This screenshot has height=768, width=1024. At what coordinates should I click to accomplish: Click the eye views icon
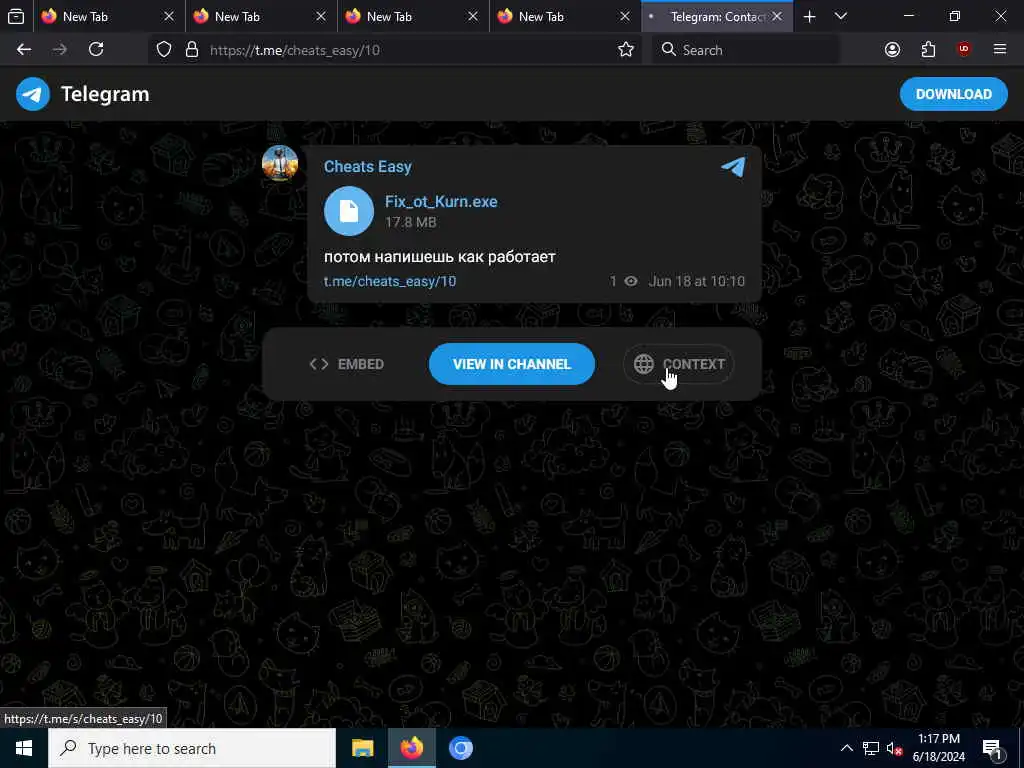pyautogui.click(x=631, y=281)
